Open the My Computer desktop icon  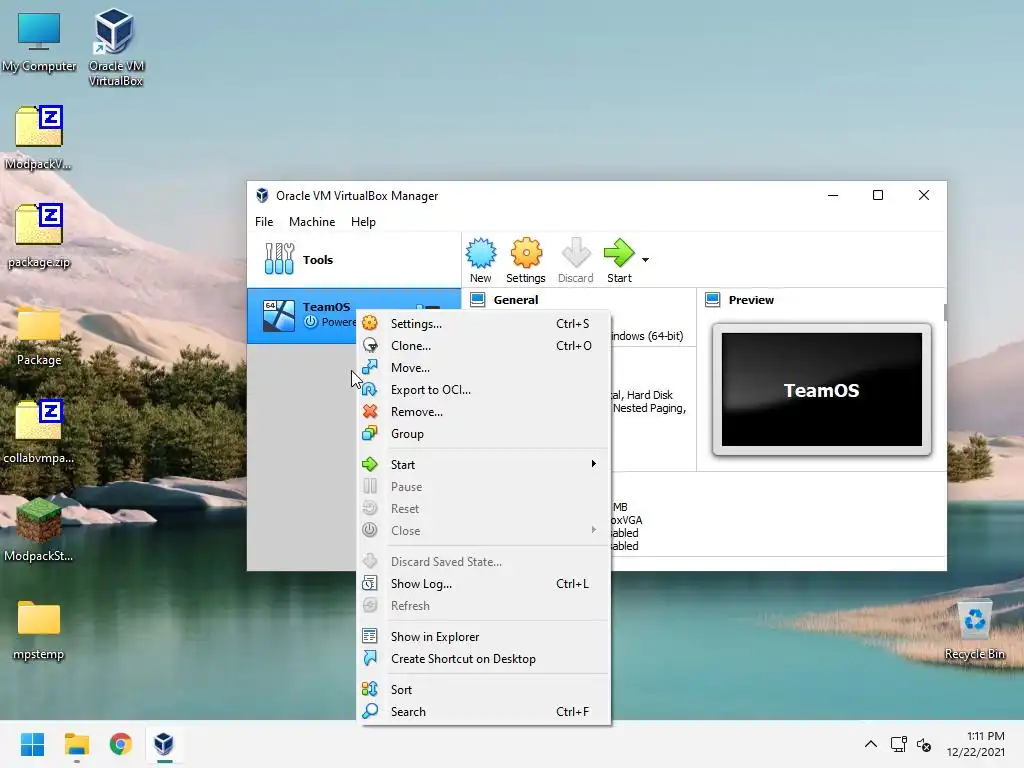(39, 41)
